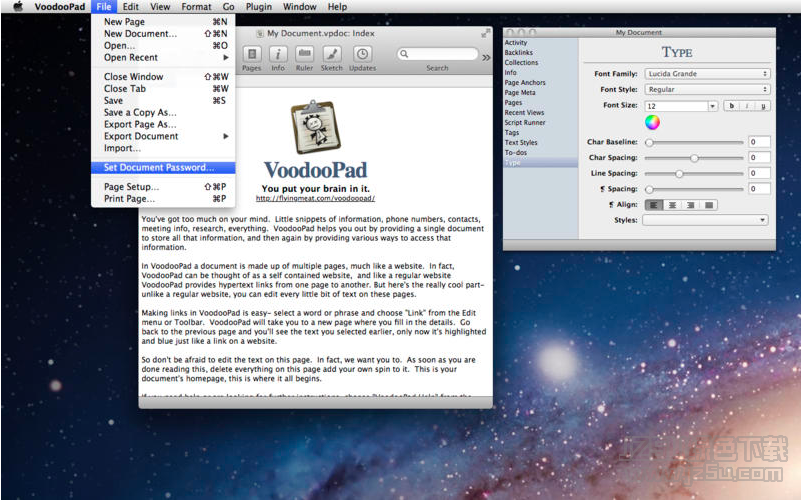The width and height of the screenshot is (801, 500).
Task: Justify text in Type palette
Action: tap(709, 205)
